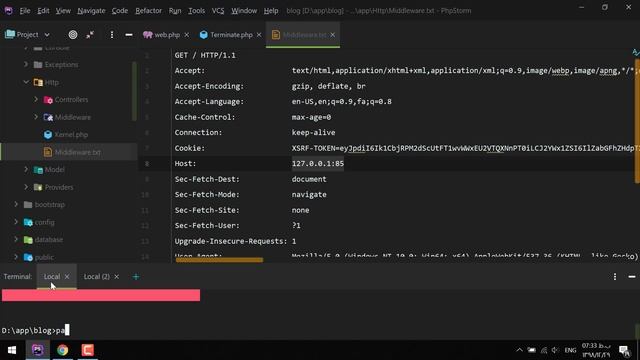Open Project panel options three-dots menu
The image size is (640, 360).
click(x=111, y=35)
